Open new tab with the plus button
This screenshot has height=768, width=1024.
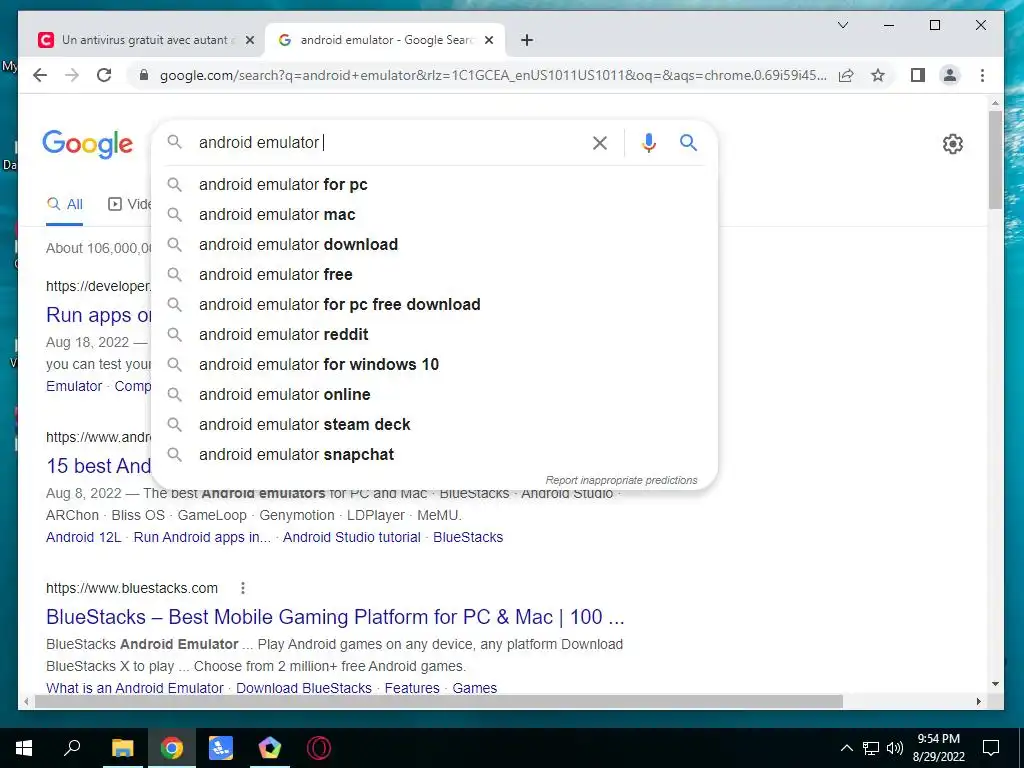point(527,40)
